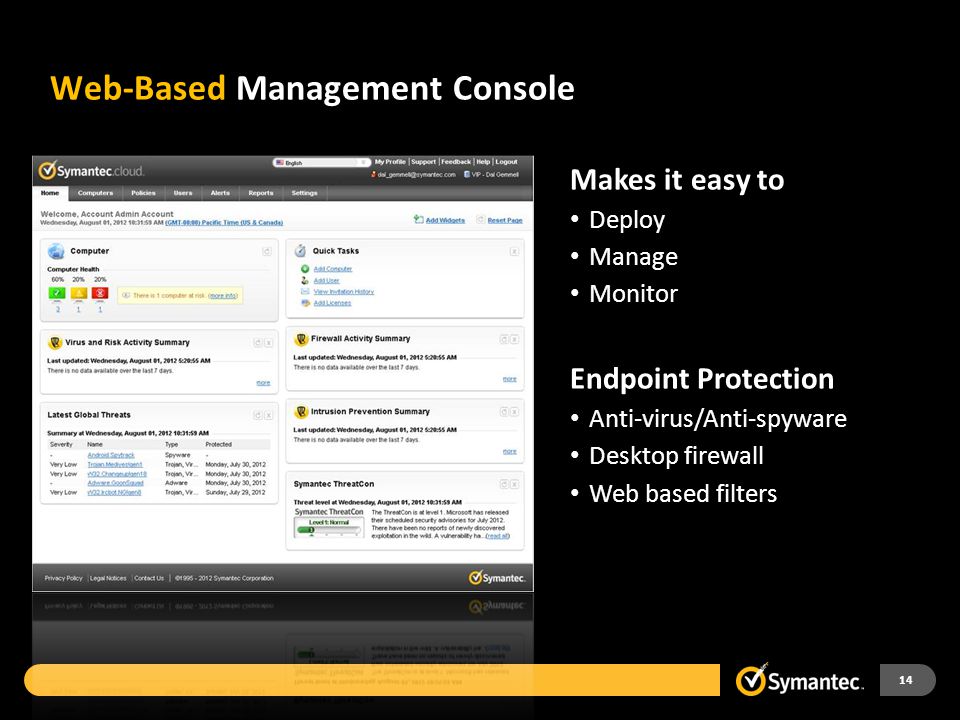Click the Android Spytrack threat link
The height and width of the screenshot is (720, 960).
pyautogui.click(x=111, y=456)
